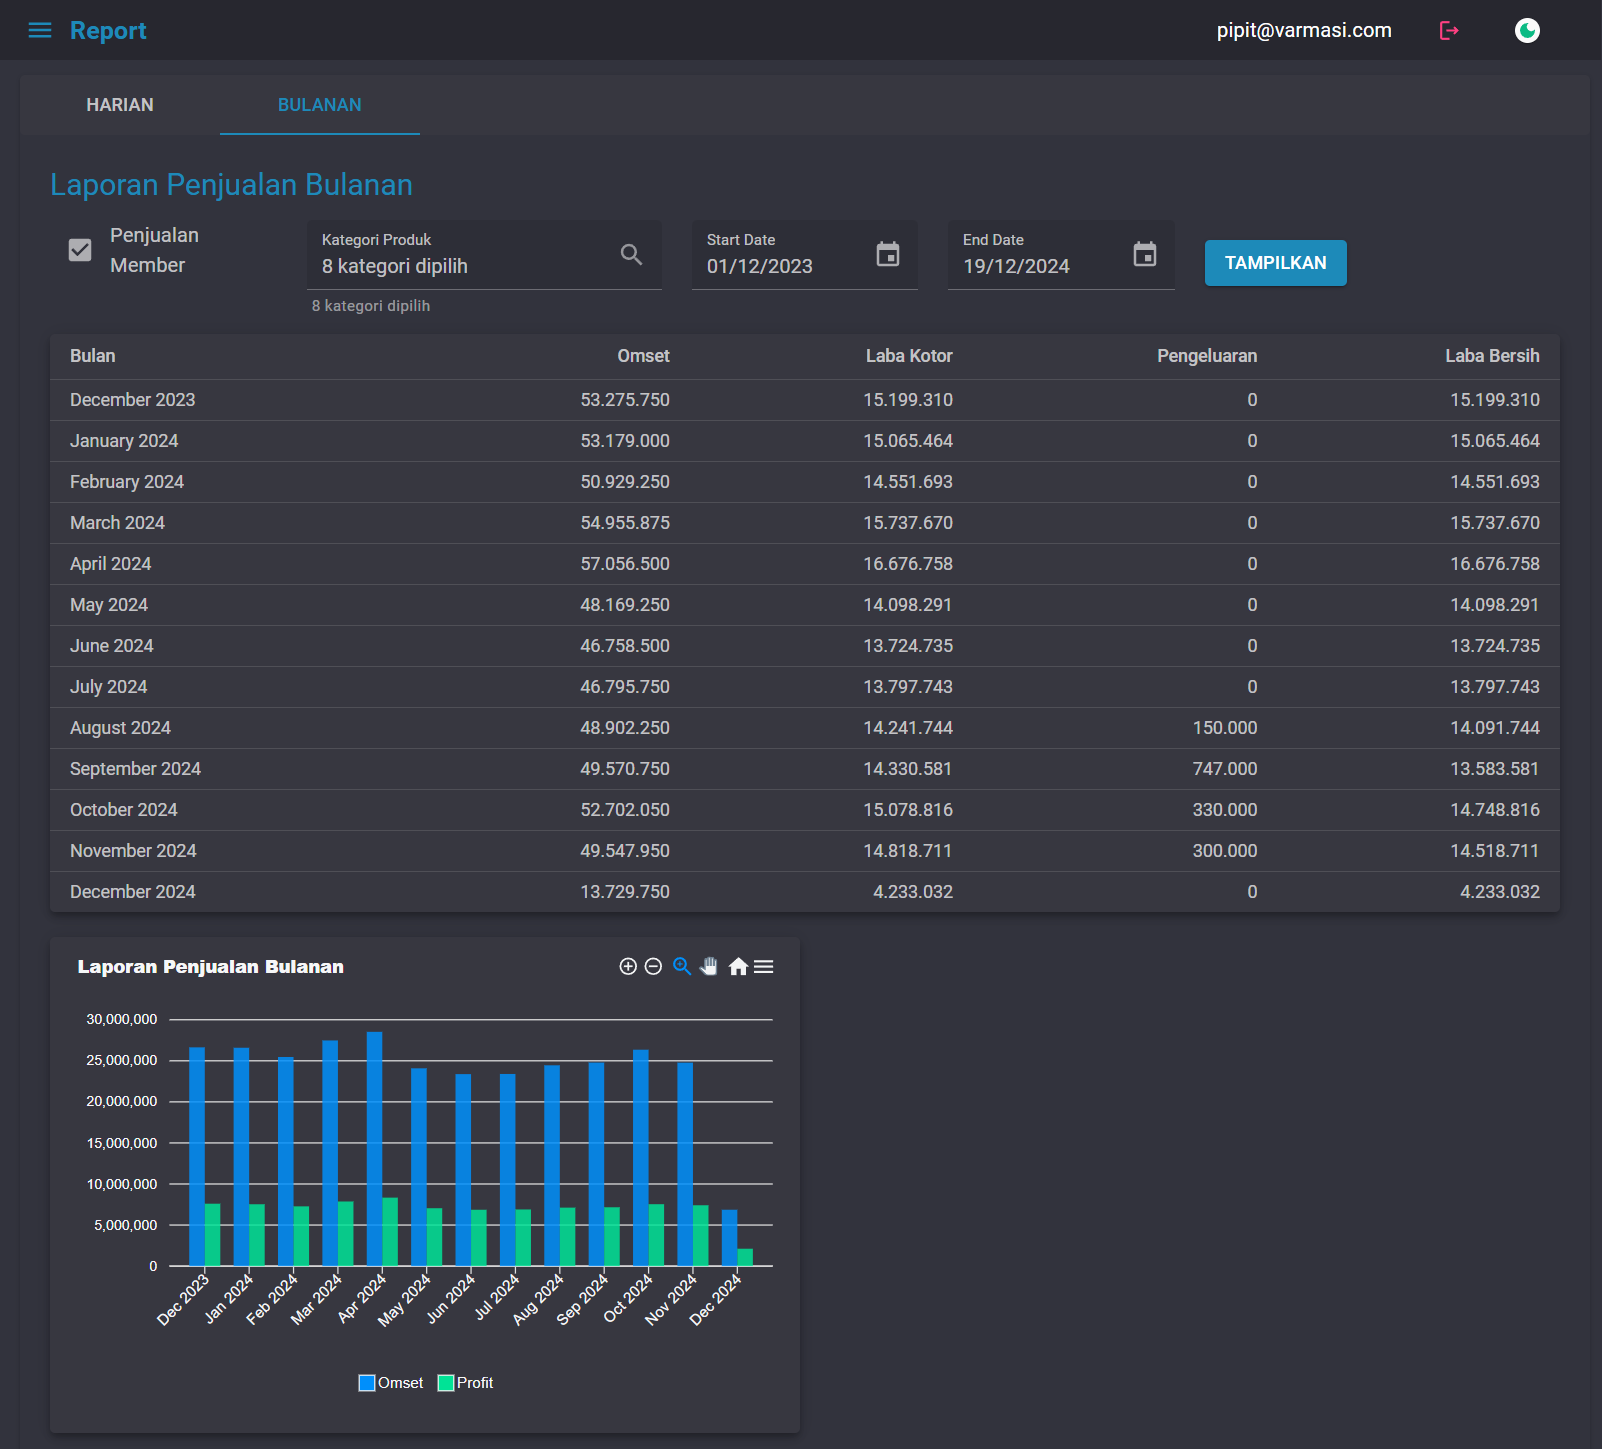
Task: Select the February 2024 row label
Action: [x=127, y=482]
